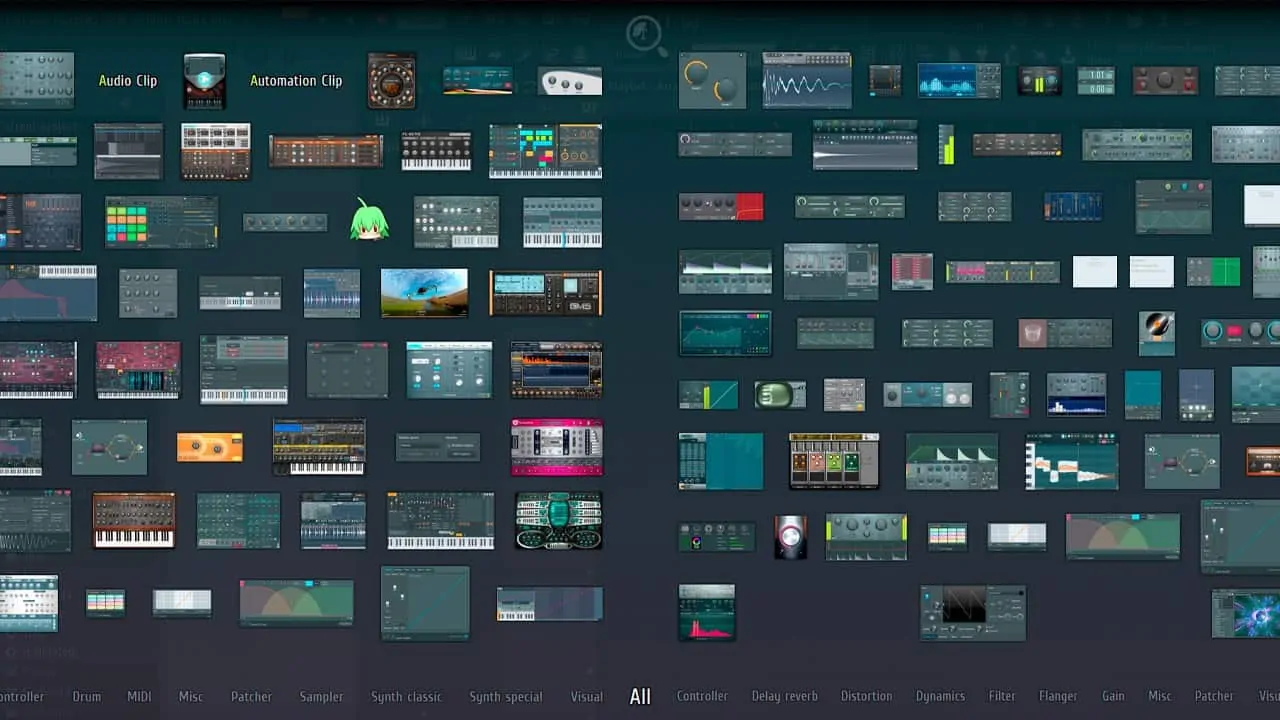Open the Dynamics effects category
1280x720 pixels.
(941, 696)
